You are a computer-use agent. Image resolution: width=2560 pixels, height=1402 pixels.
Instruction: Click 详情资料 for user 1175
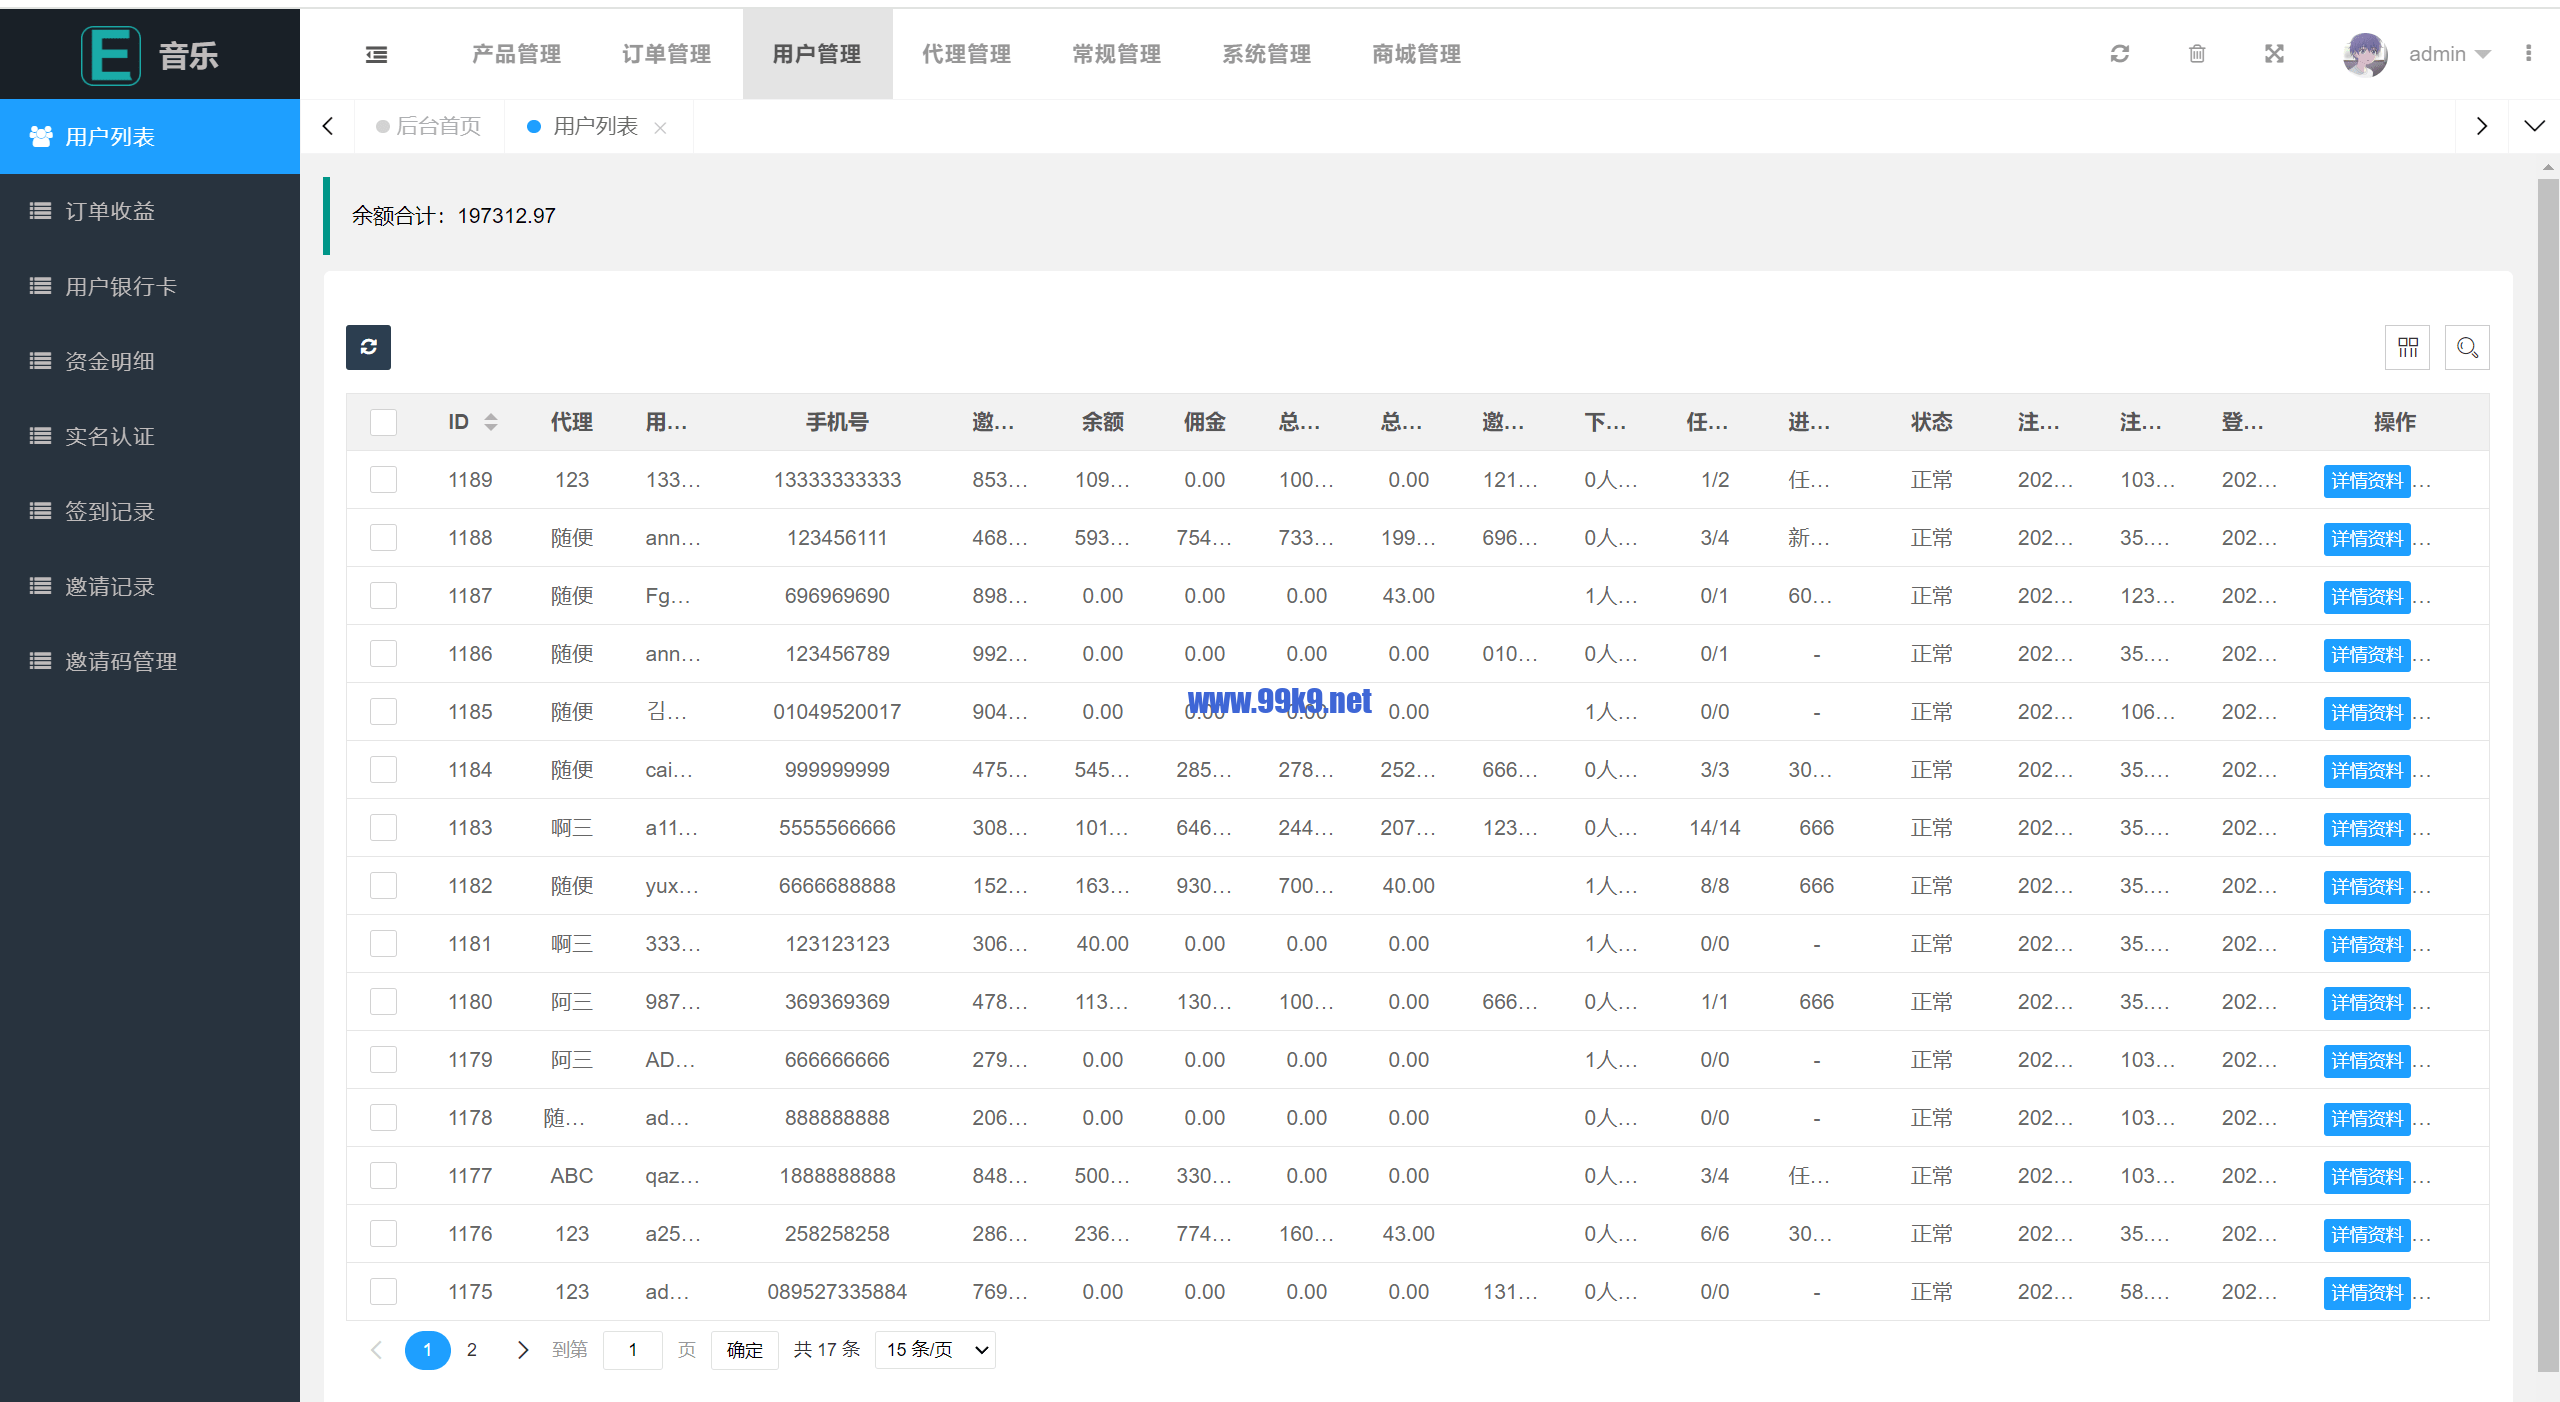[x=2367, y=1293]
